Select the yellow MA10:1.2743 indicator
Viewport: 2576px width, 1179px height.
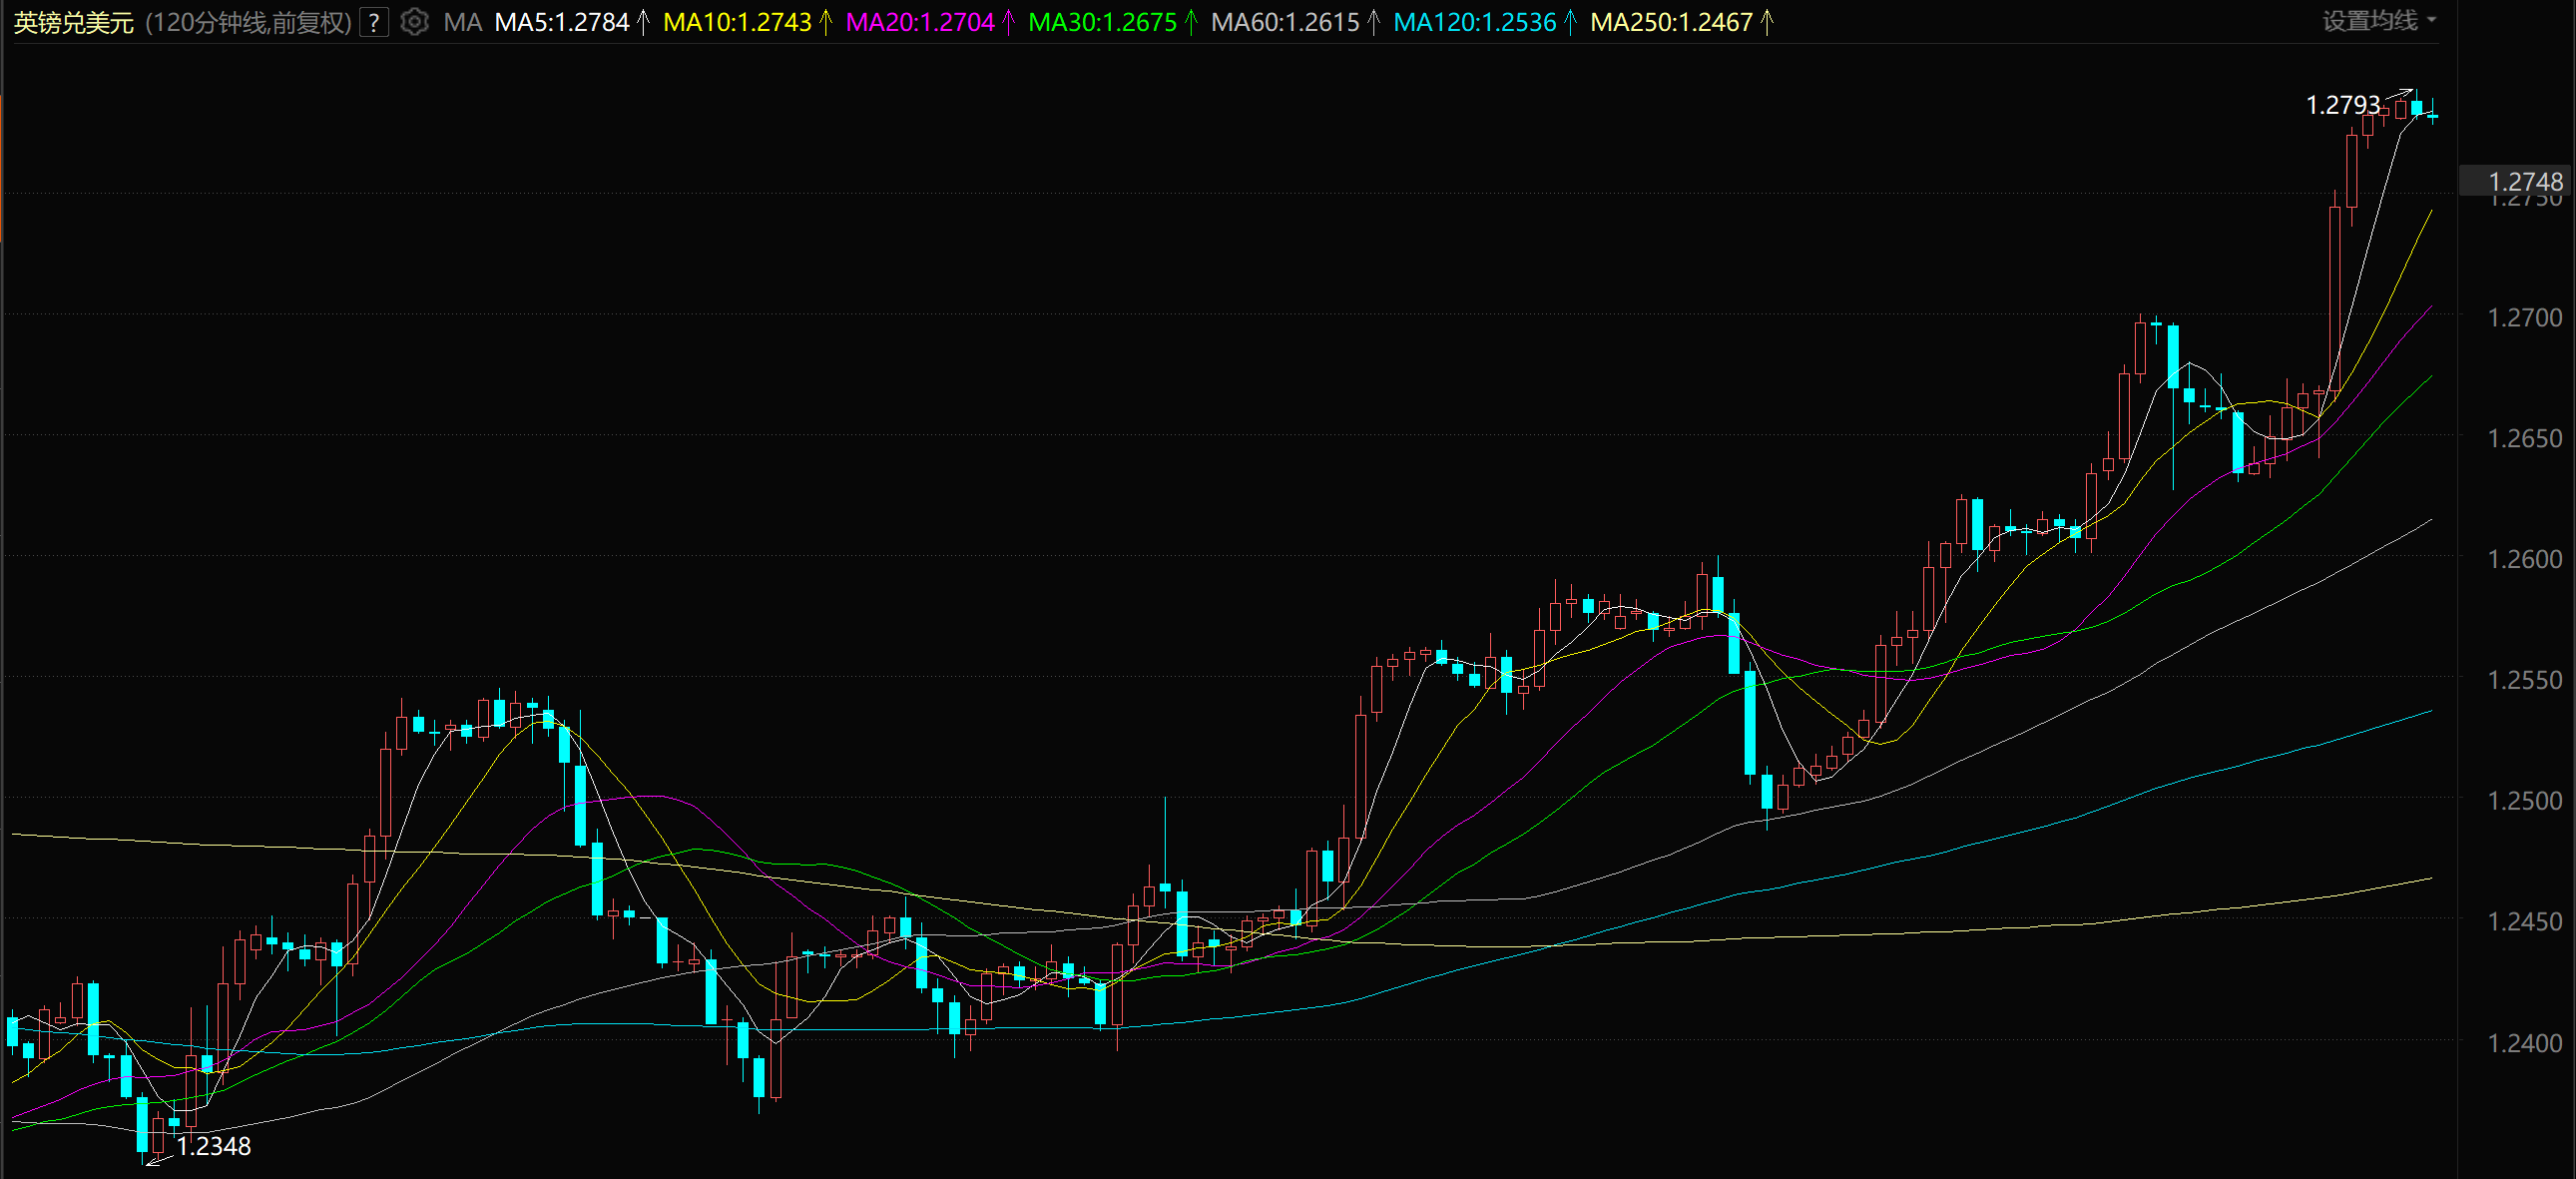[737, 22]
